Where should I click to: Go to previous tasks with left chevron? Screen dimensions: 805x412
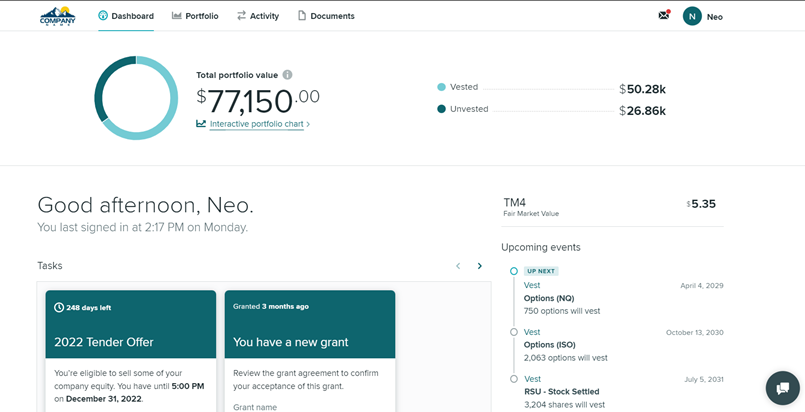(458, 266)
